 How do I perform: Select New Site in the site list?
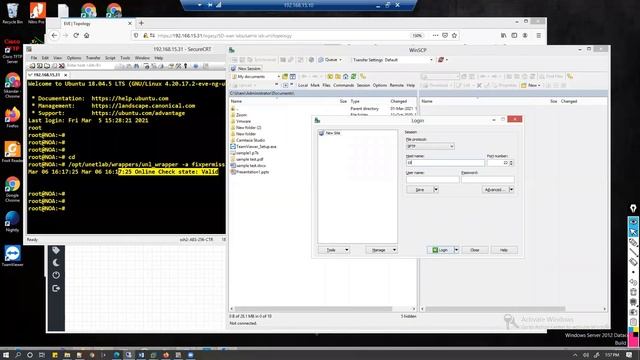pos(329,133)
